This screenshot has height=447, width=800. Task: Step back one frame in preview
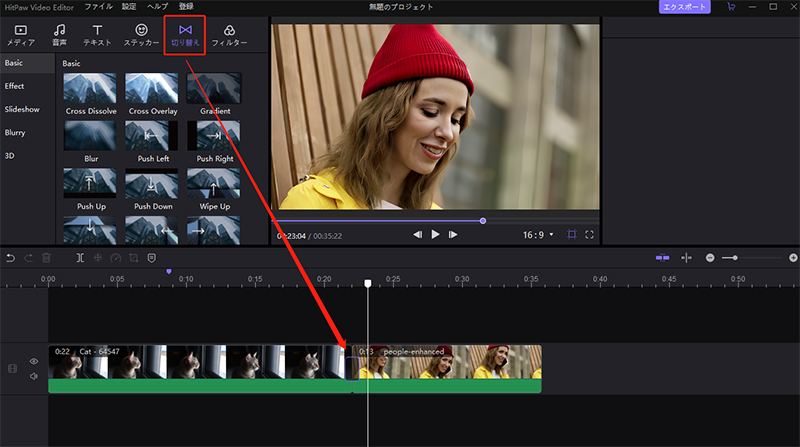click(x=417, y=235)
